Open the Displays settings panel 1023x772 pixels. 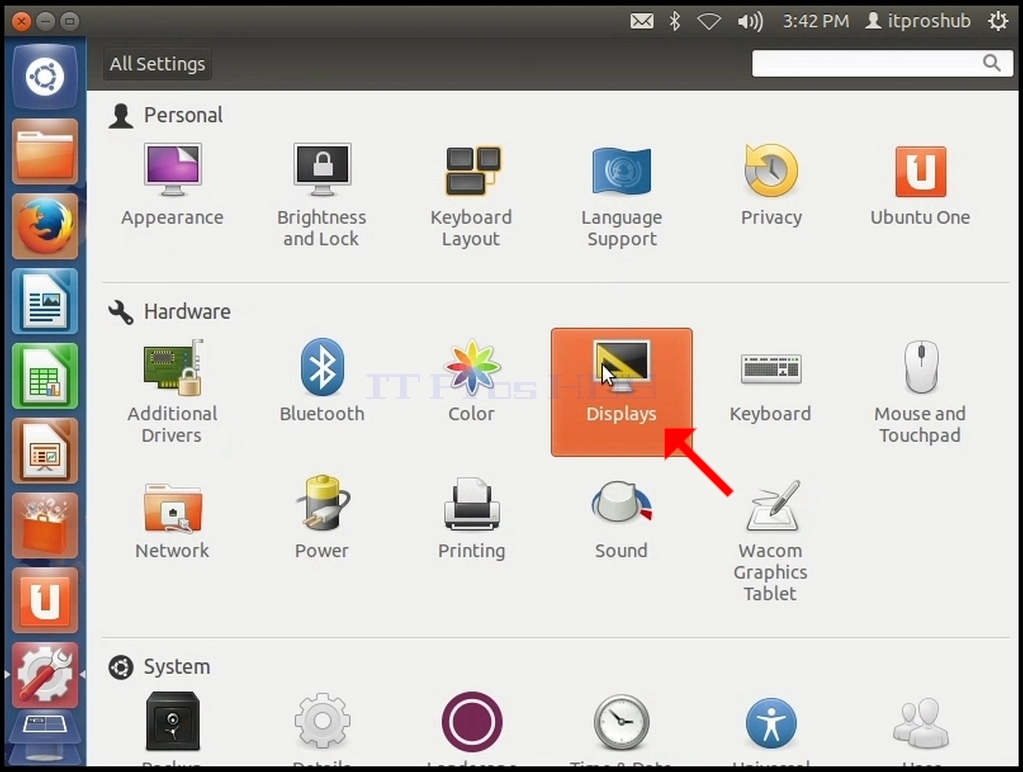click(621, 392)
